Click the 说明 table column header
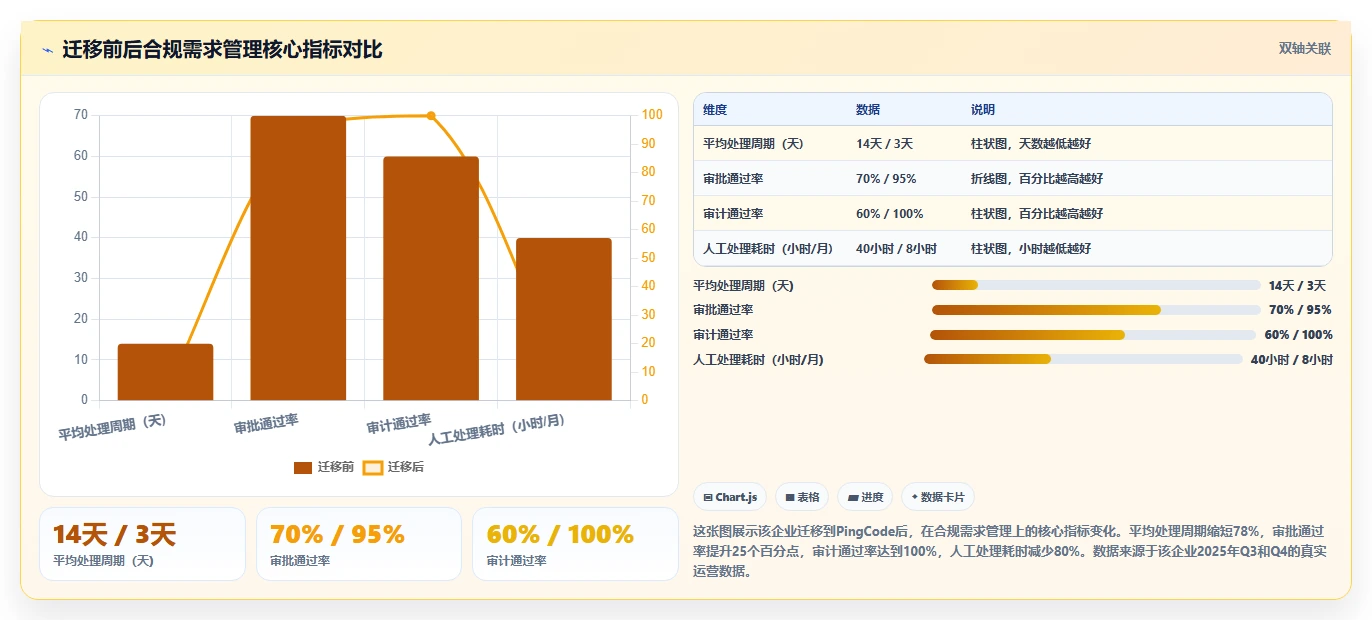Viewport: 1372px width, 620px height. pyautogui.click(x=983, y=110)
